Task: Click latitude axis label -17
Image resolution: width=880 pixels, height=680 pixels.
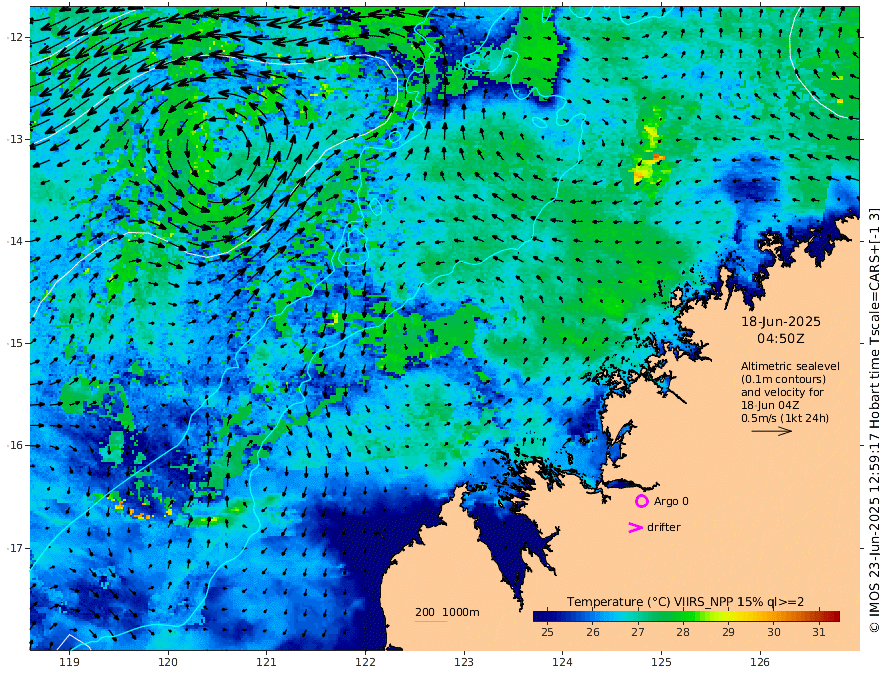Action: (x=15, y=548)
